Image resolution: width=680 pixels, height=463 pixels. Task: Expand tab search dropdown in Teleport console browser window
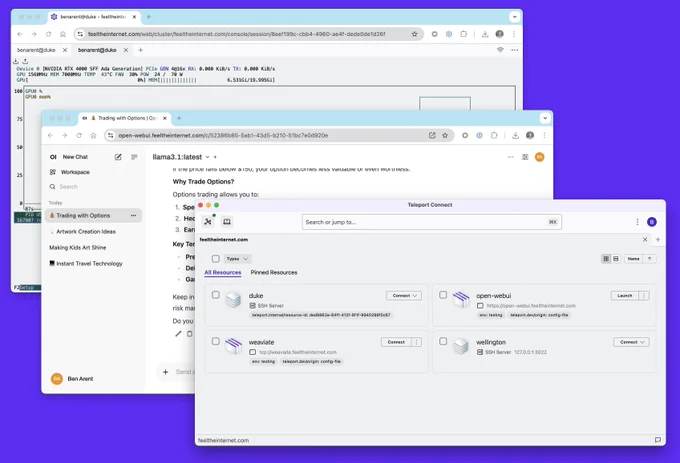click(x=515, y=17)
